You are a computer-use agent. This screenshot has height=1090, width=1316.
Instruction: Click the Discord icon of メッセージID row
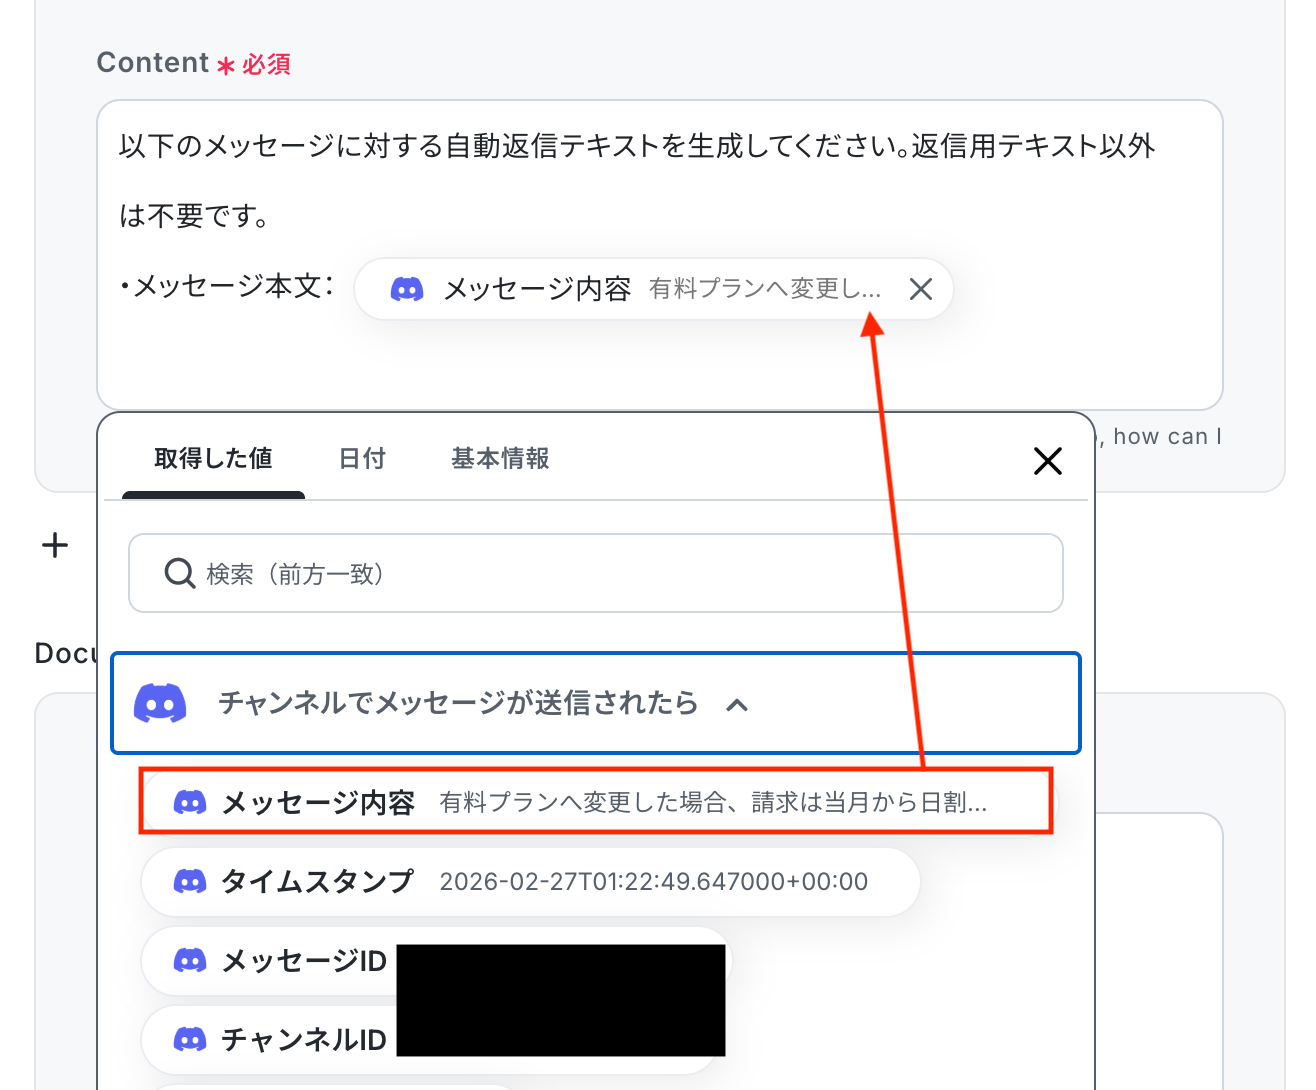190,960
